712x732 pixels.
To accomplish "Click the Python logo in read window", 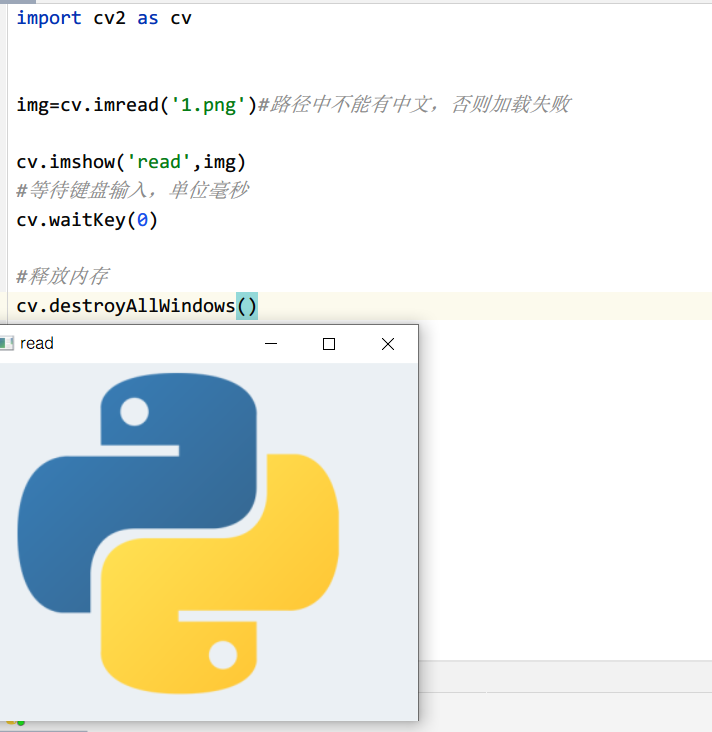I will click(178, 533).
